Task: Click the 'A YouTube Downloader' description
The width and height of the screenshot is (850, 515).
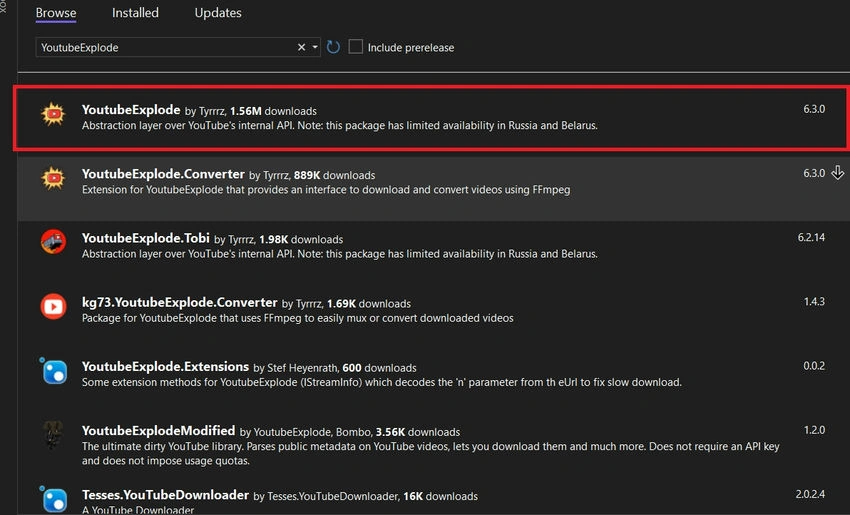Action: click(x=138, y=510)
